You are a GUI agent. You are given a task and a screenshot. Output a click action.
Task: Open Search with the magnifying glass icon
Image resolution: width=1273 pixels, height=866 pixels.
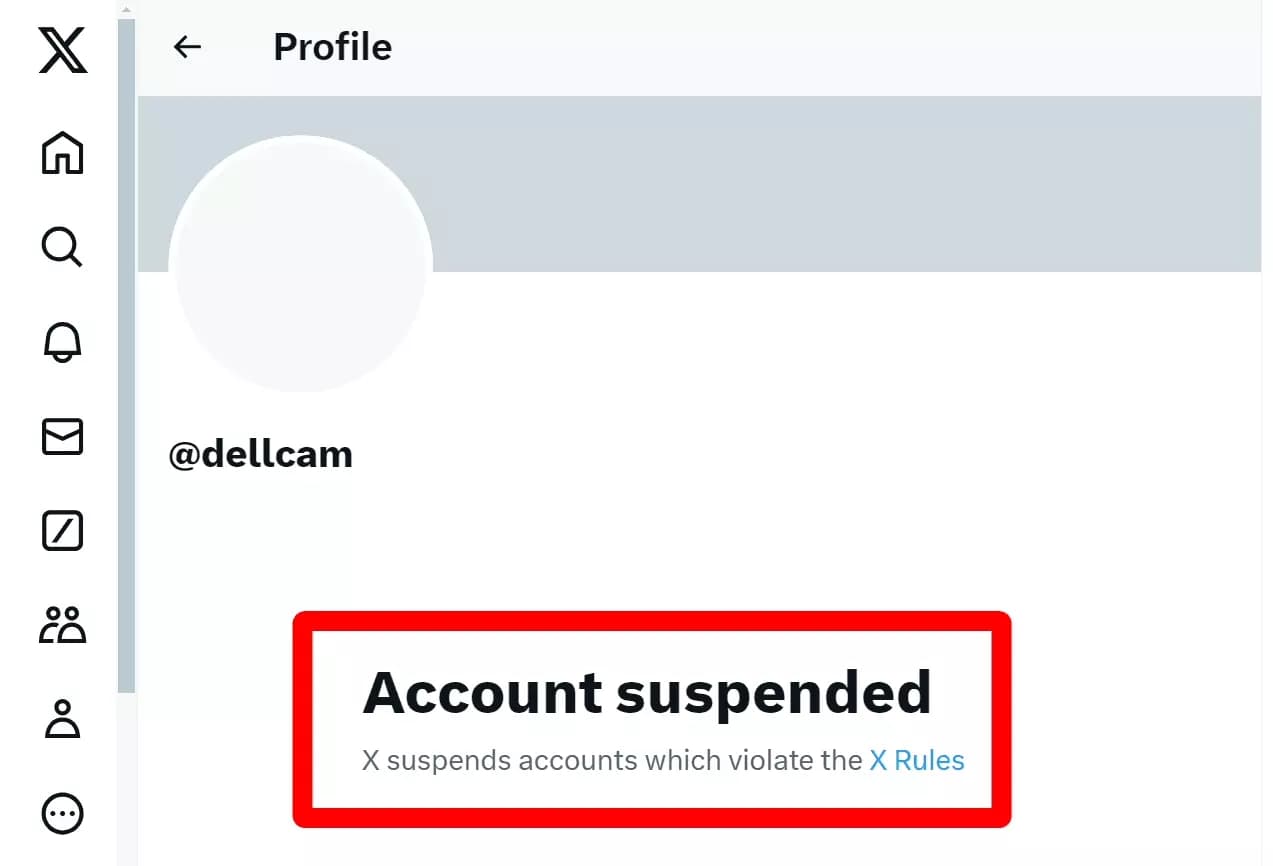click(62, 247)
